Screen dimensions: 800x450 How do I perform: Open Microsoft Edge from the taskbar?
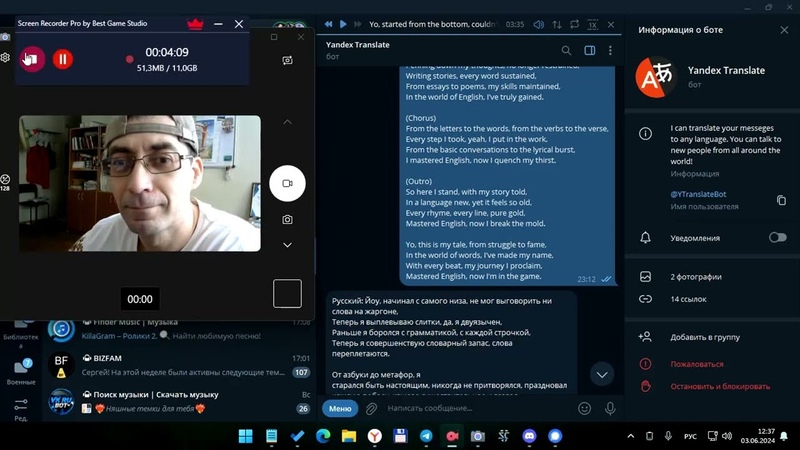[323, 436]
